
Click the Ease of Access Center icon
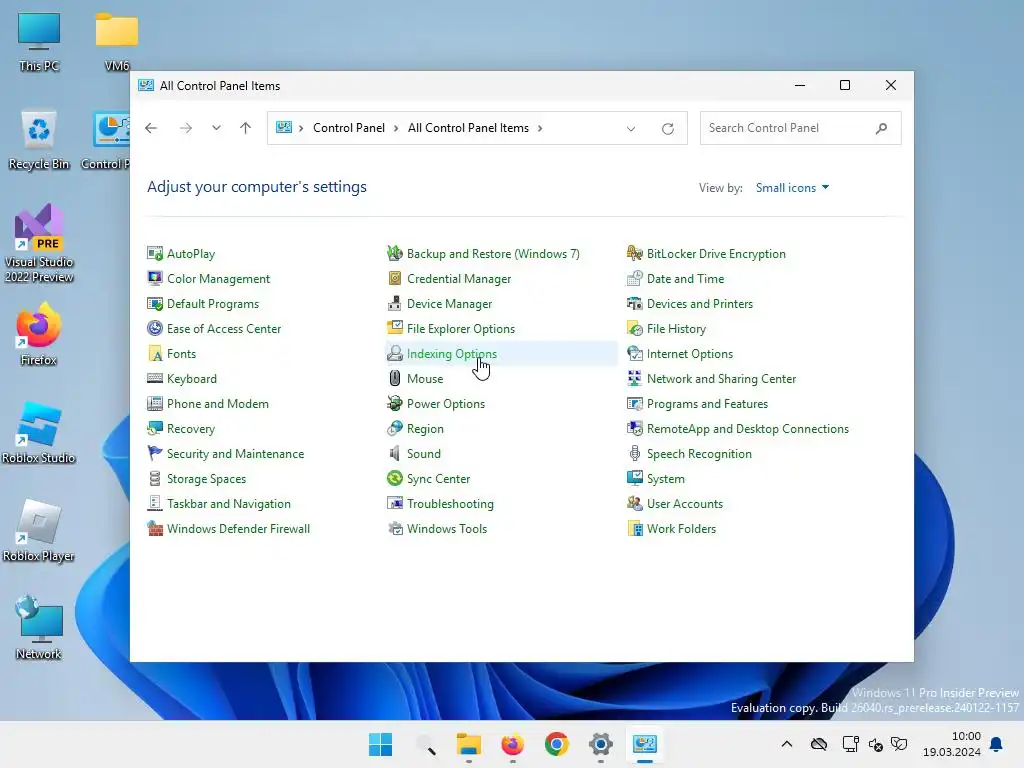(x=155, y=328)
